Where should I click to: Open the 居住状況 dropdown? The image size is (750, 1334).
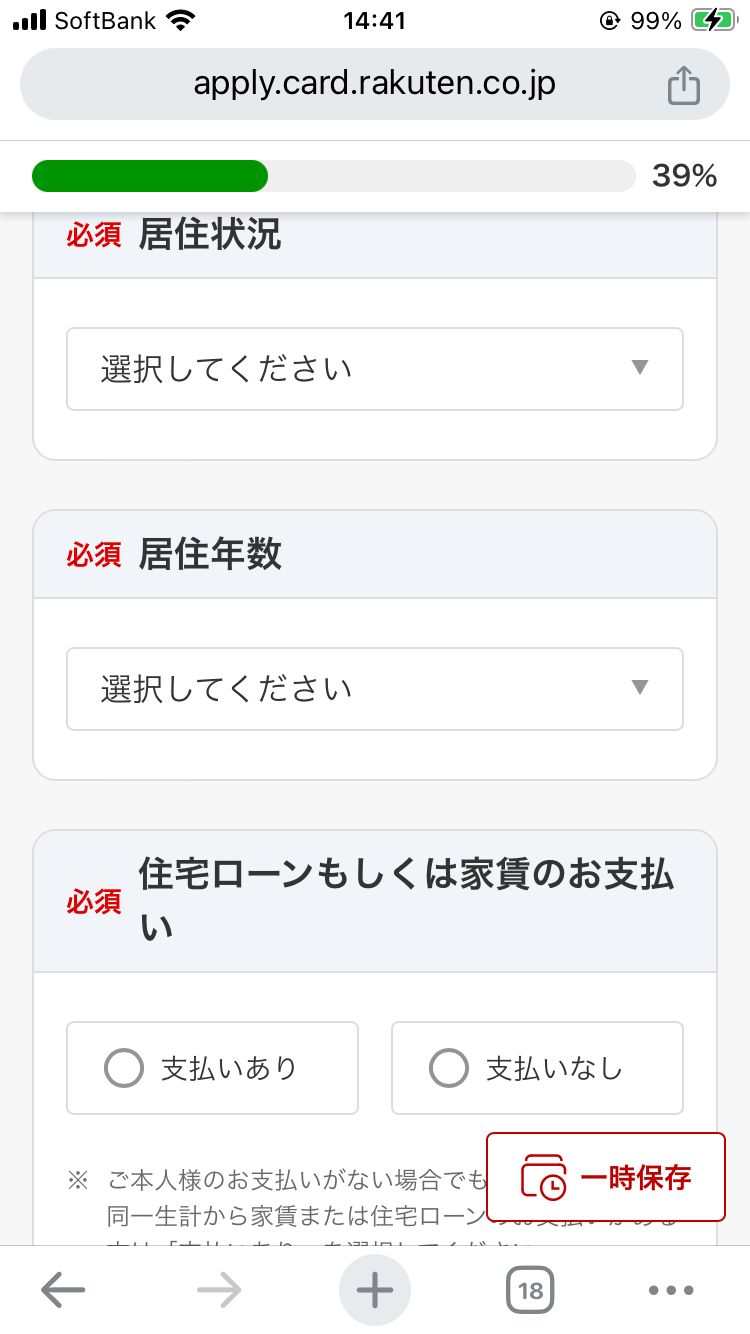[x=375, y=369]
